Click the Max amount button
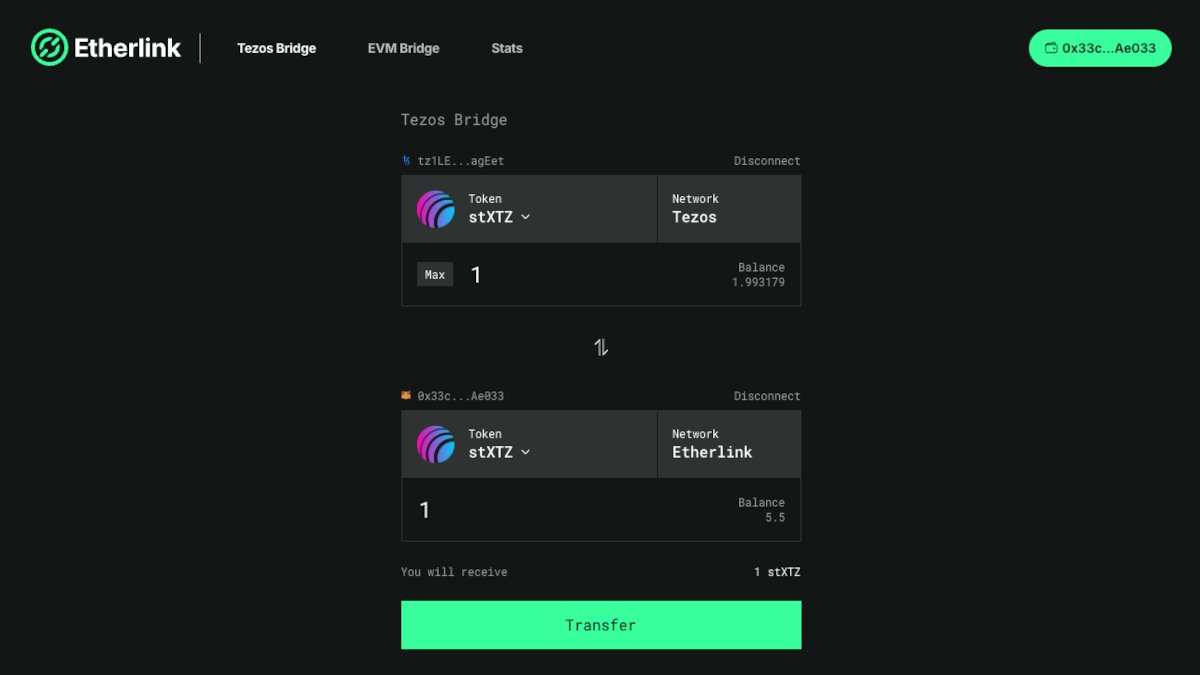 [x=435, y=274]
